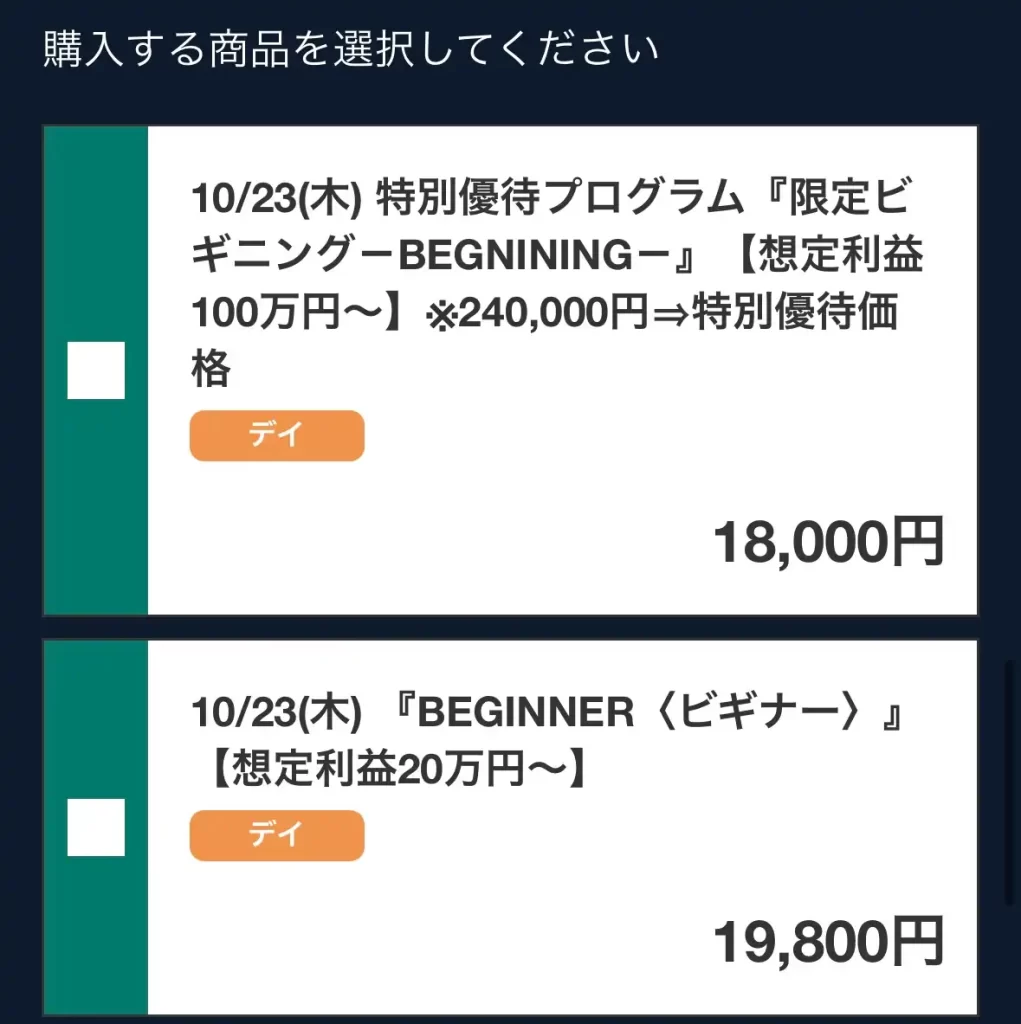Screen dimensions: 1021x1024
Task: Click the 購入する商品を選択してください heading
Action: pos(350,50)
